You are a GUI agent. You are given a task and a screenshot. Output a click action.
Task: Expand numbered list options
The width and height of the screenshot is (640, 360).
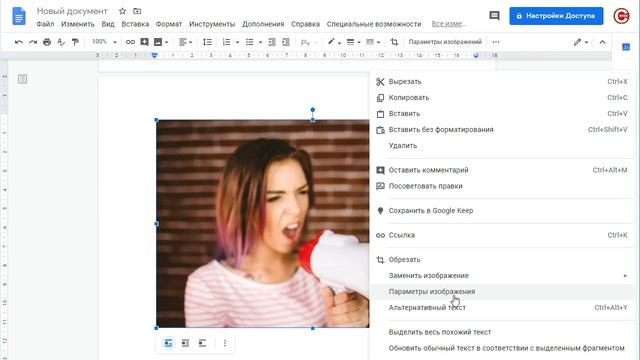coord(237,42)
